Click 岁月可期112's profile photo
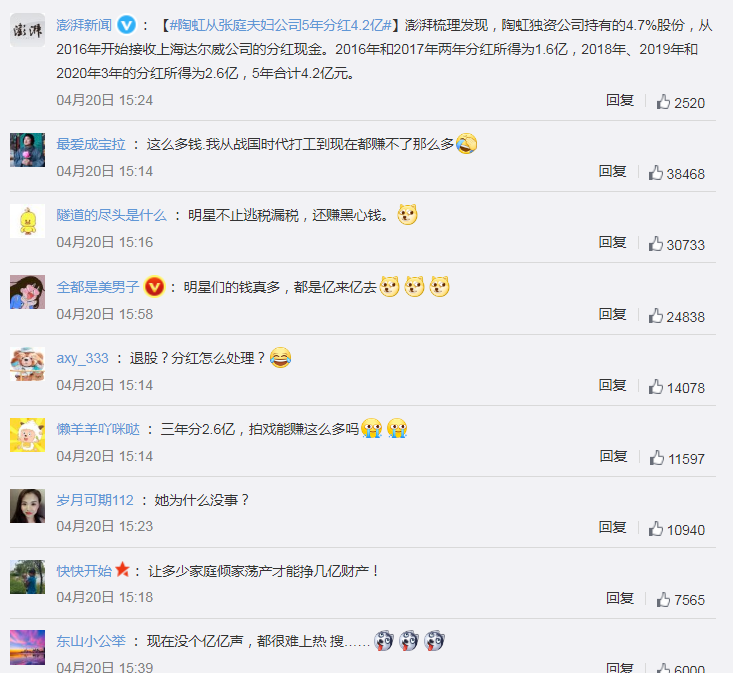Screen dimensions: 733x673 point(28,506)
